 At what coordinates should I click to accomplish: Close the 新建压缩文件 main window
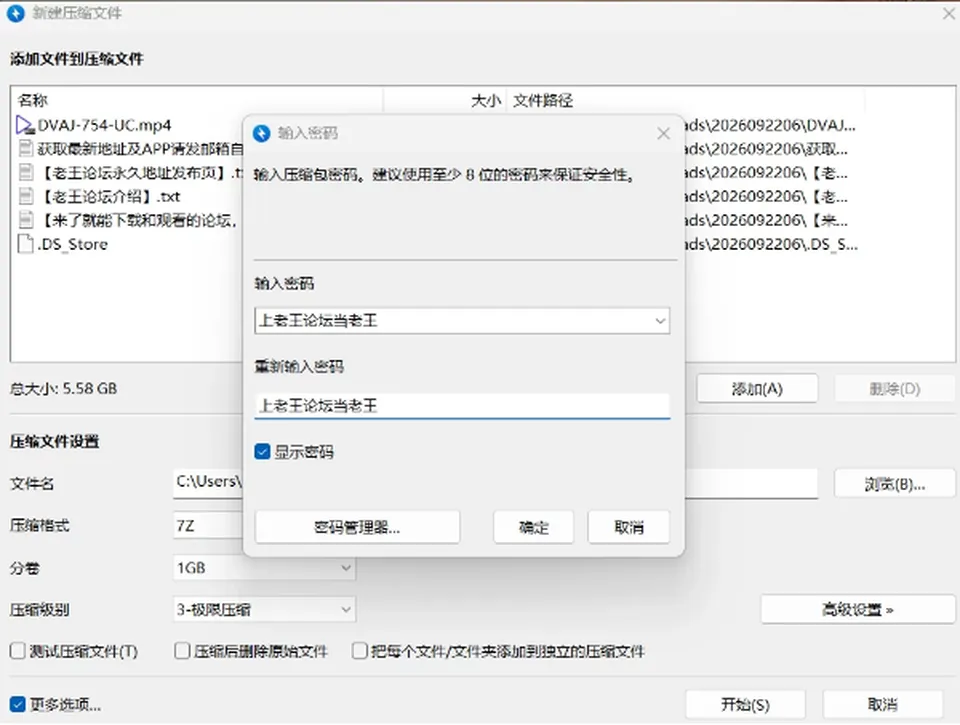[949, 13]
